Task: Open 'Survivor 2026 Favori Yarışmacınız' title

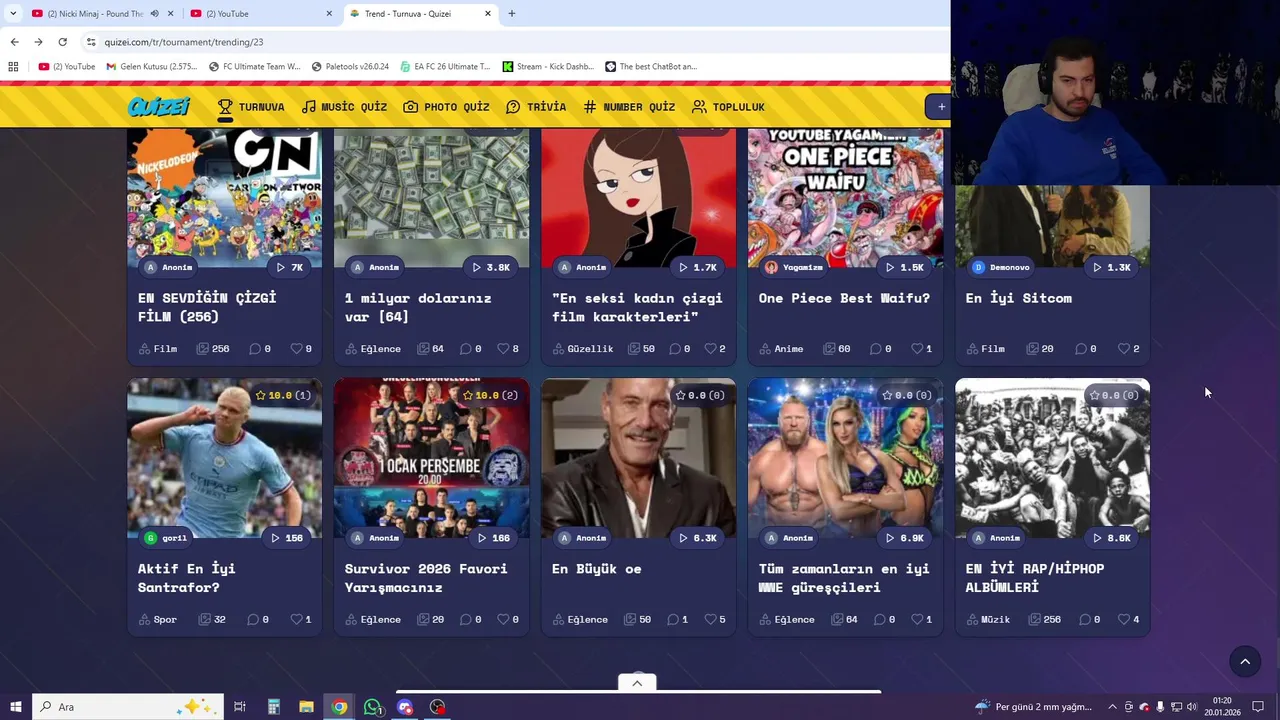Action: (x=426, y=578)
